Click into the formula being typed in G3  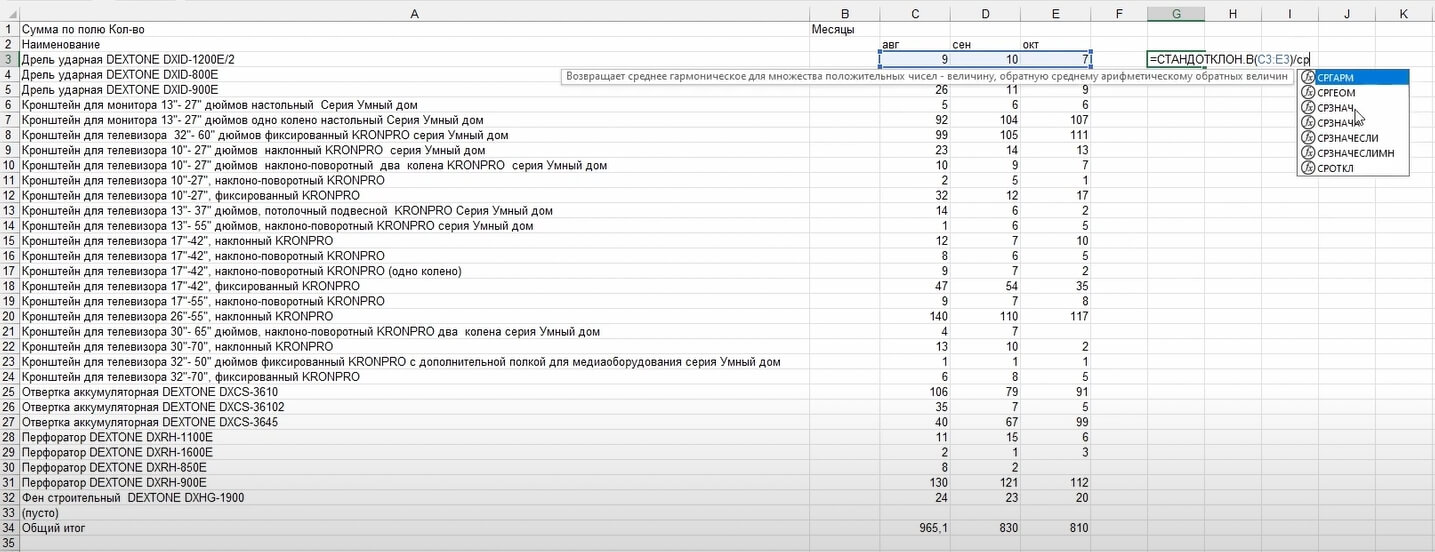coord(1229,60)
